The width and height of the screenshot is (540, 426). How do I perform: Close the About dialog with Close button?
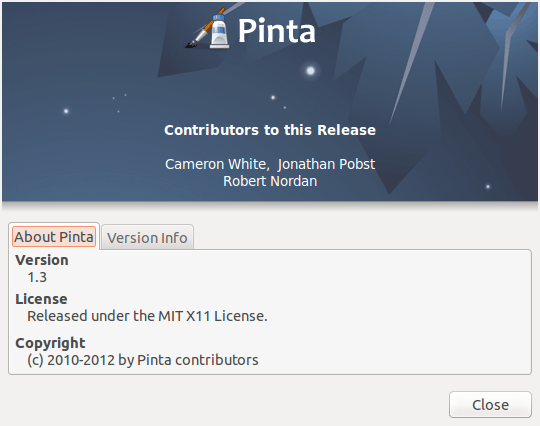[490, 405]
